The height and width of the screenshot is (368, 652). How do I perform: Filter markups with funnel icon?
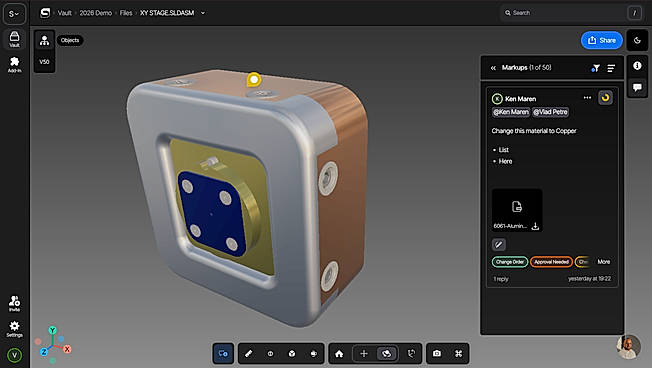pyautogui.click(x=595, y=68)
